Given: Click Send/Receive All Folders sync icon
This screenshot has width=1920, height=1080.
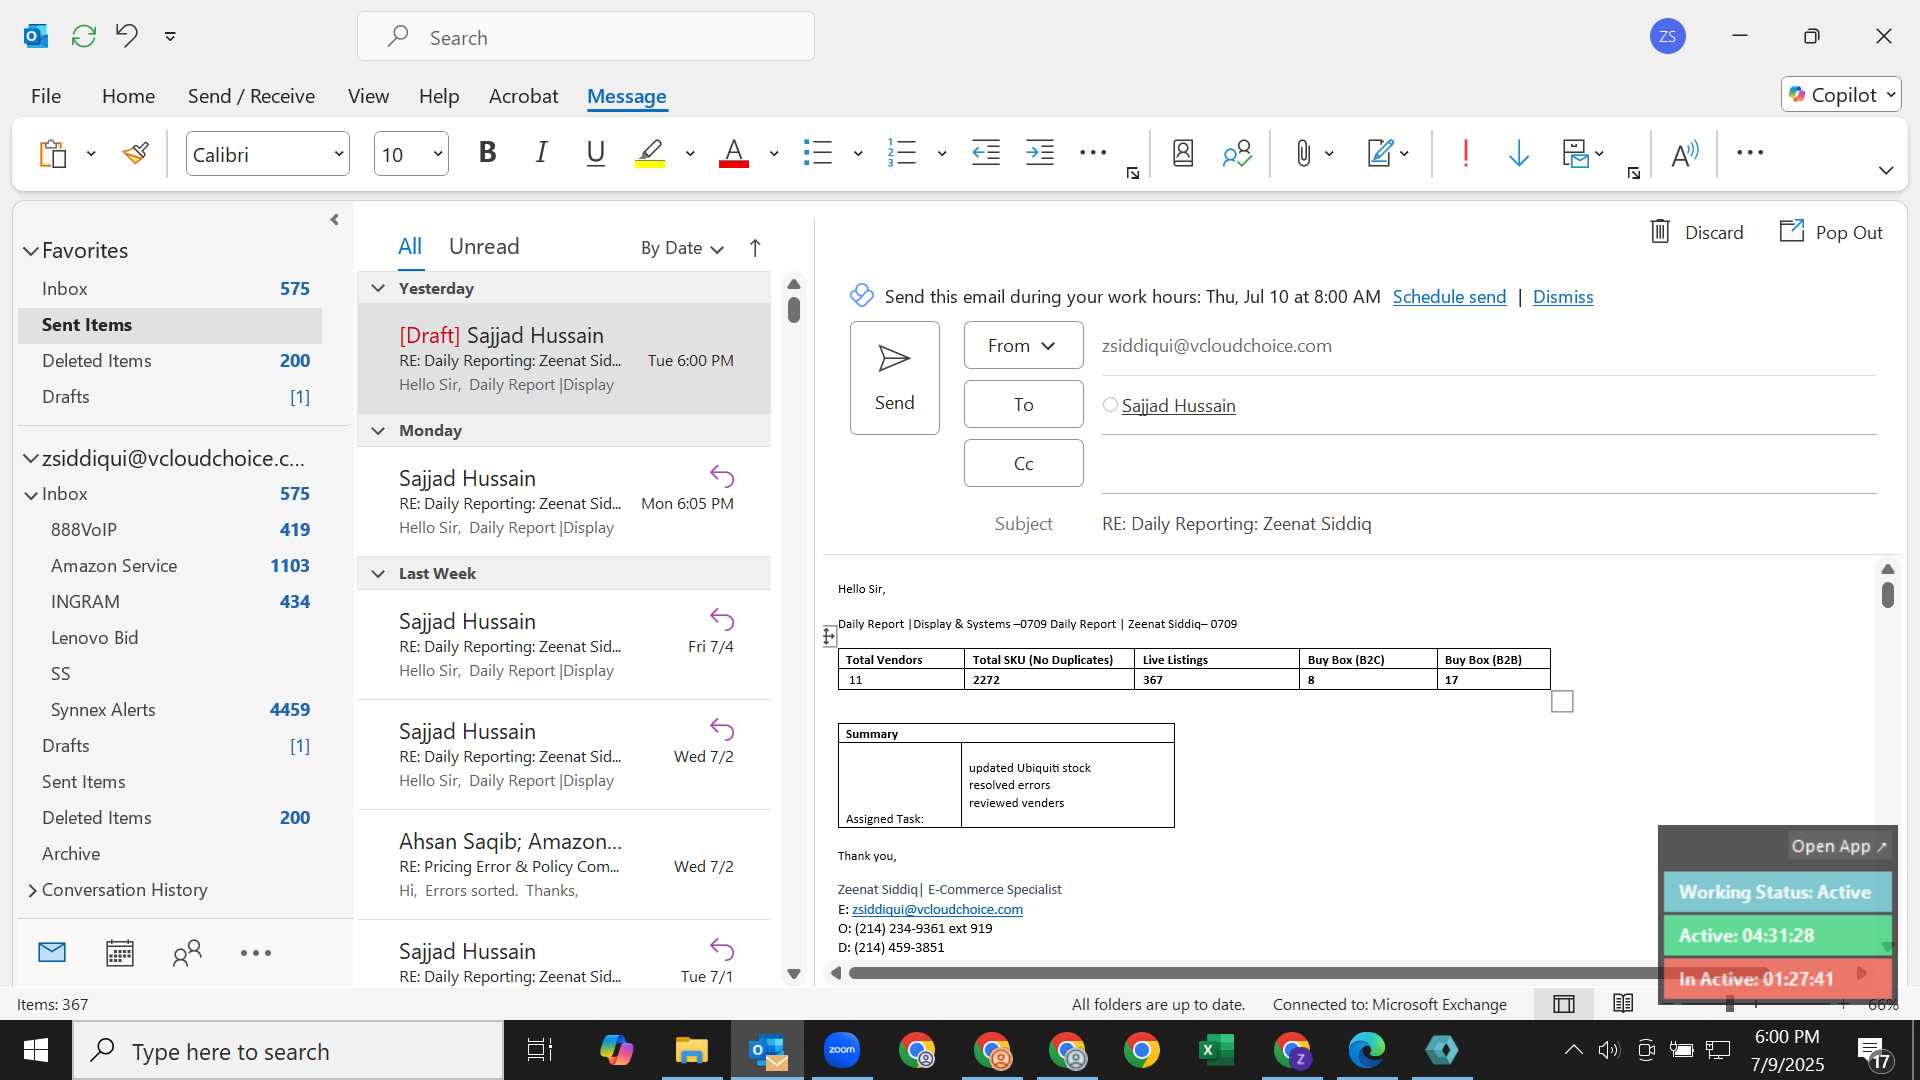Looking at the screenshot, I should pyautogui.click(x=84, y=36).
